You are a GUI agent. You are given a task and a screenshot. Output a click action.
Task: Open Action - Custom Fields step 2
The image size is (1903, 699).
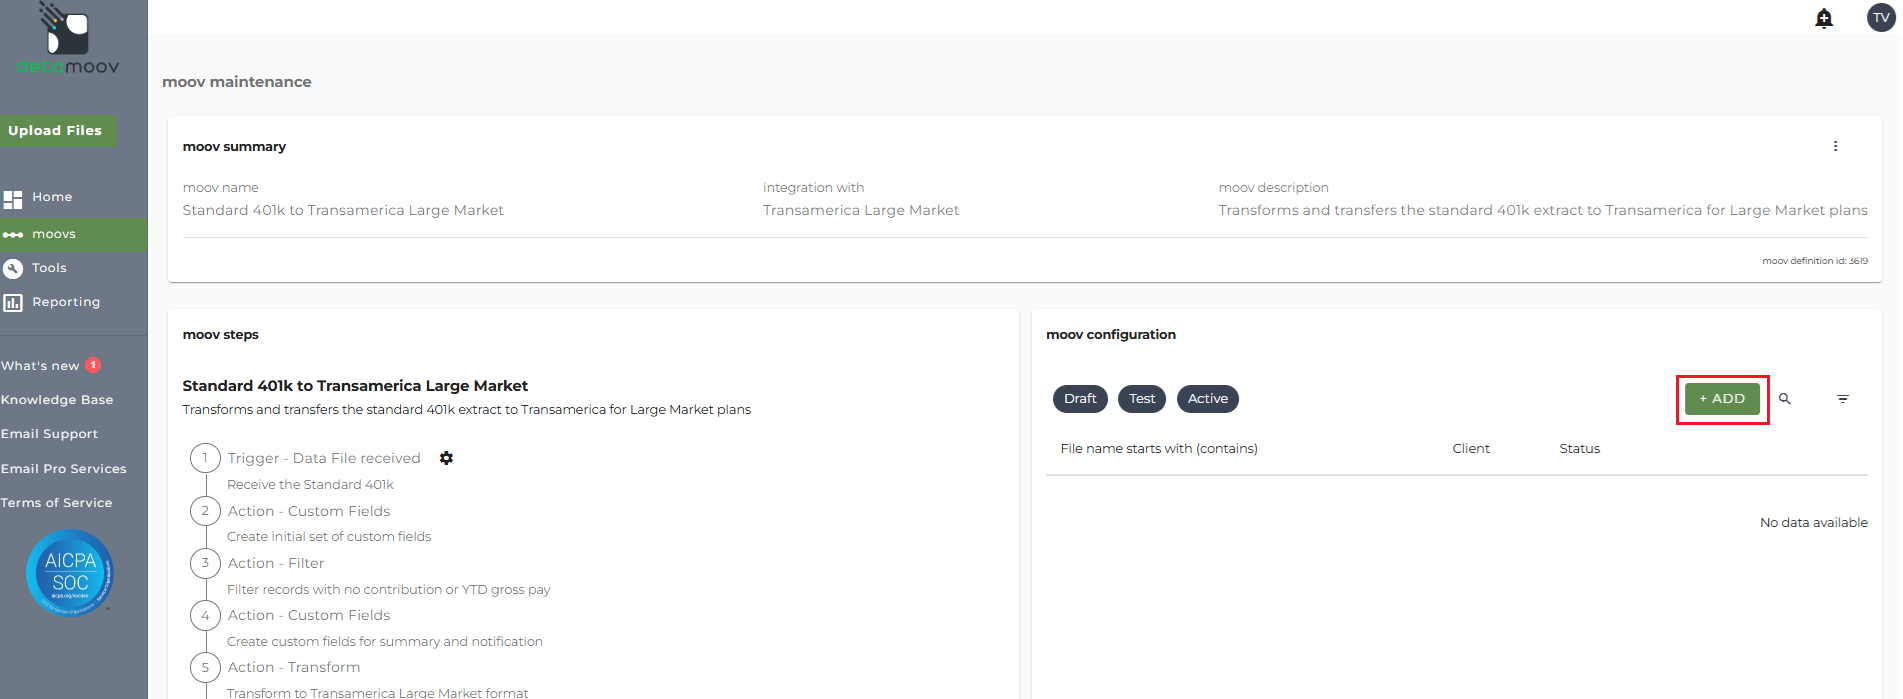[x=309, y=511]
